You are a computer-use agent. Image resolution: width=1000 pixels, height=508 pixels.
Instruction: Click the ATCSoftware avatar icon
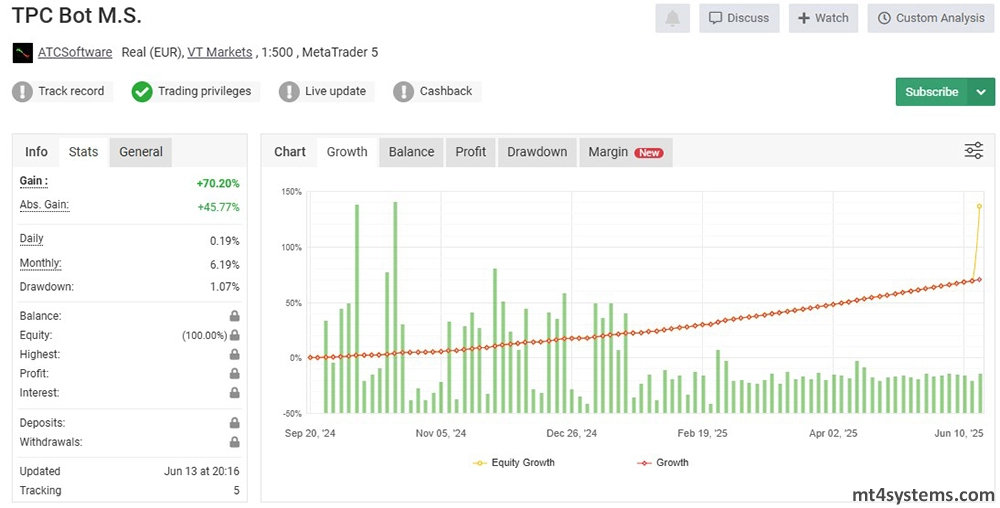click(x=22, y=52)
